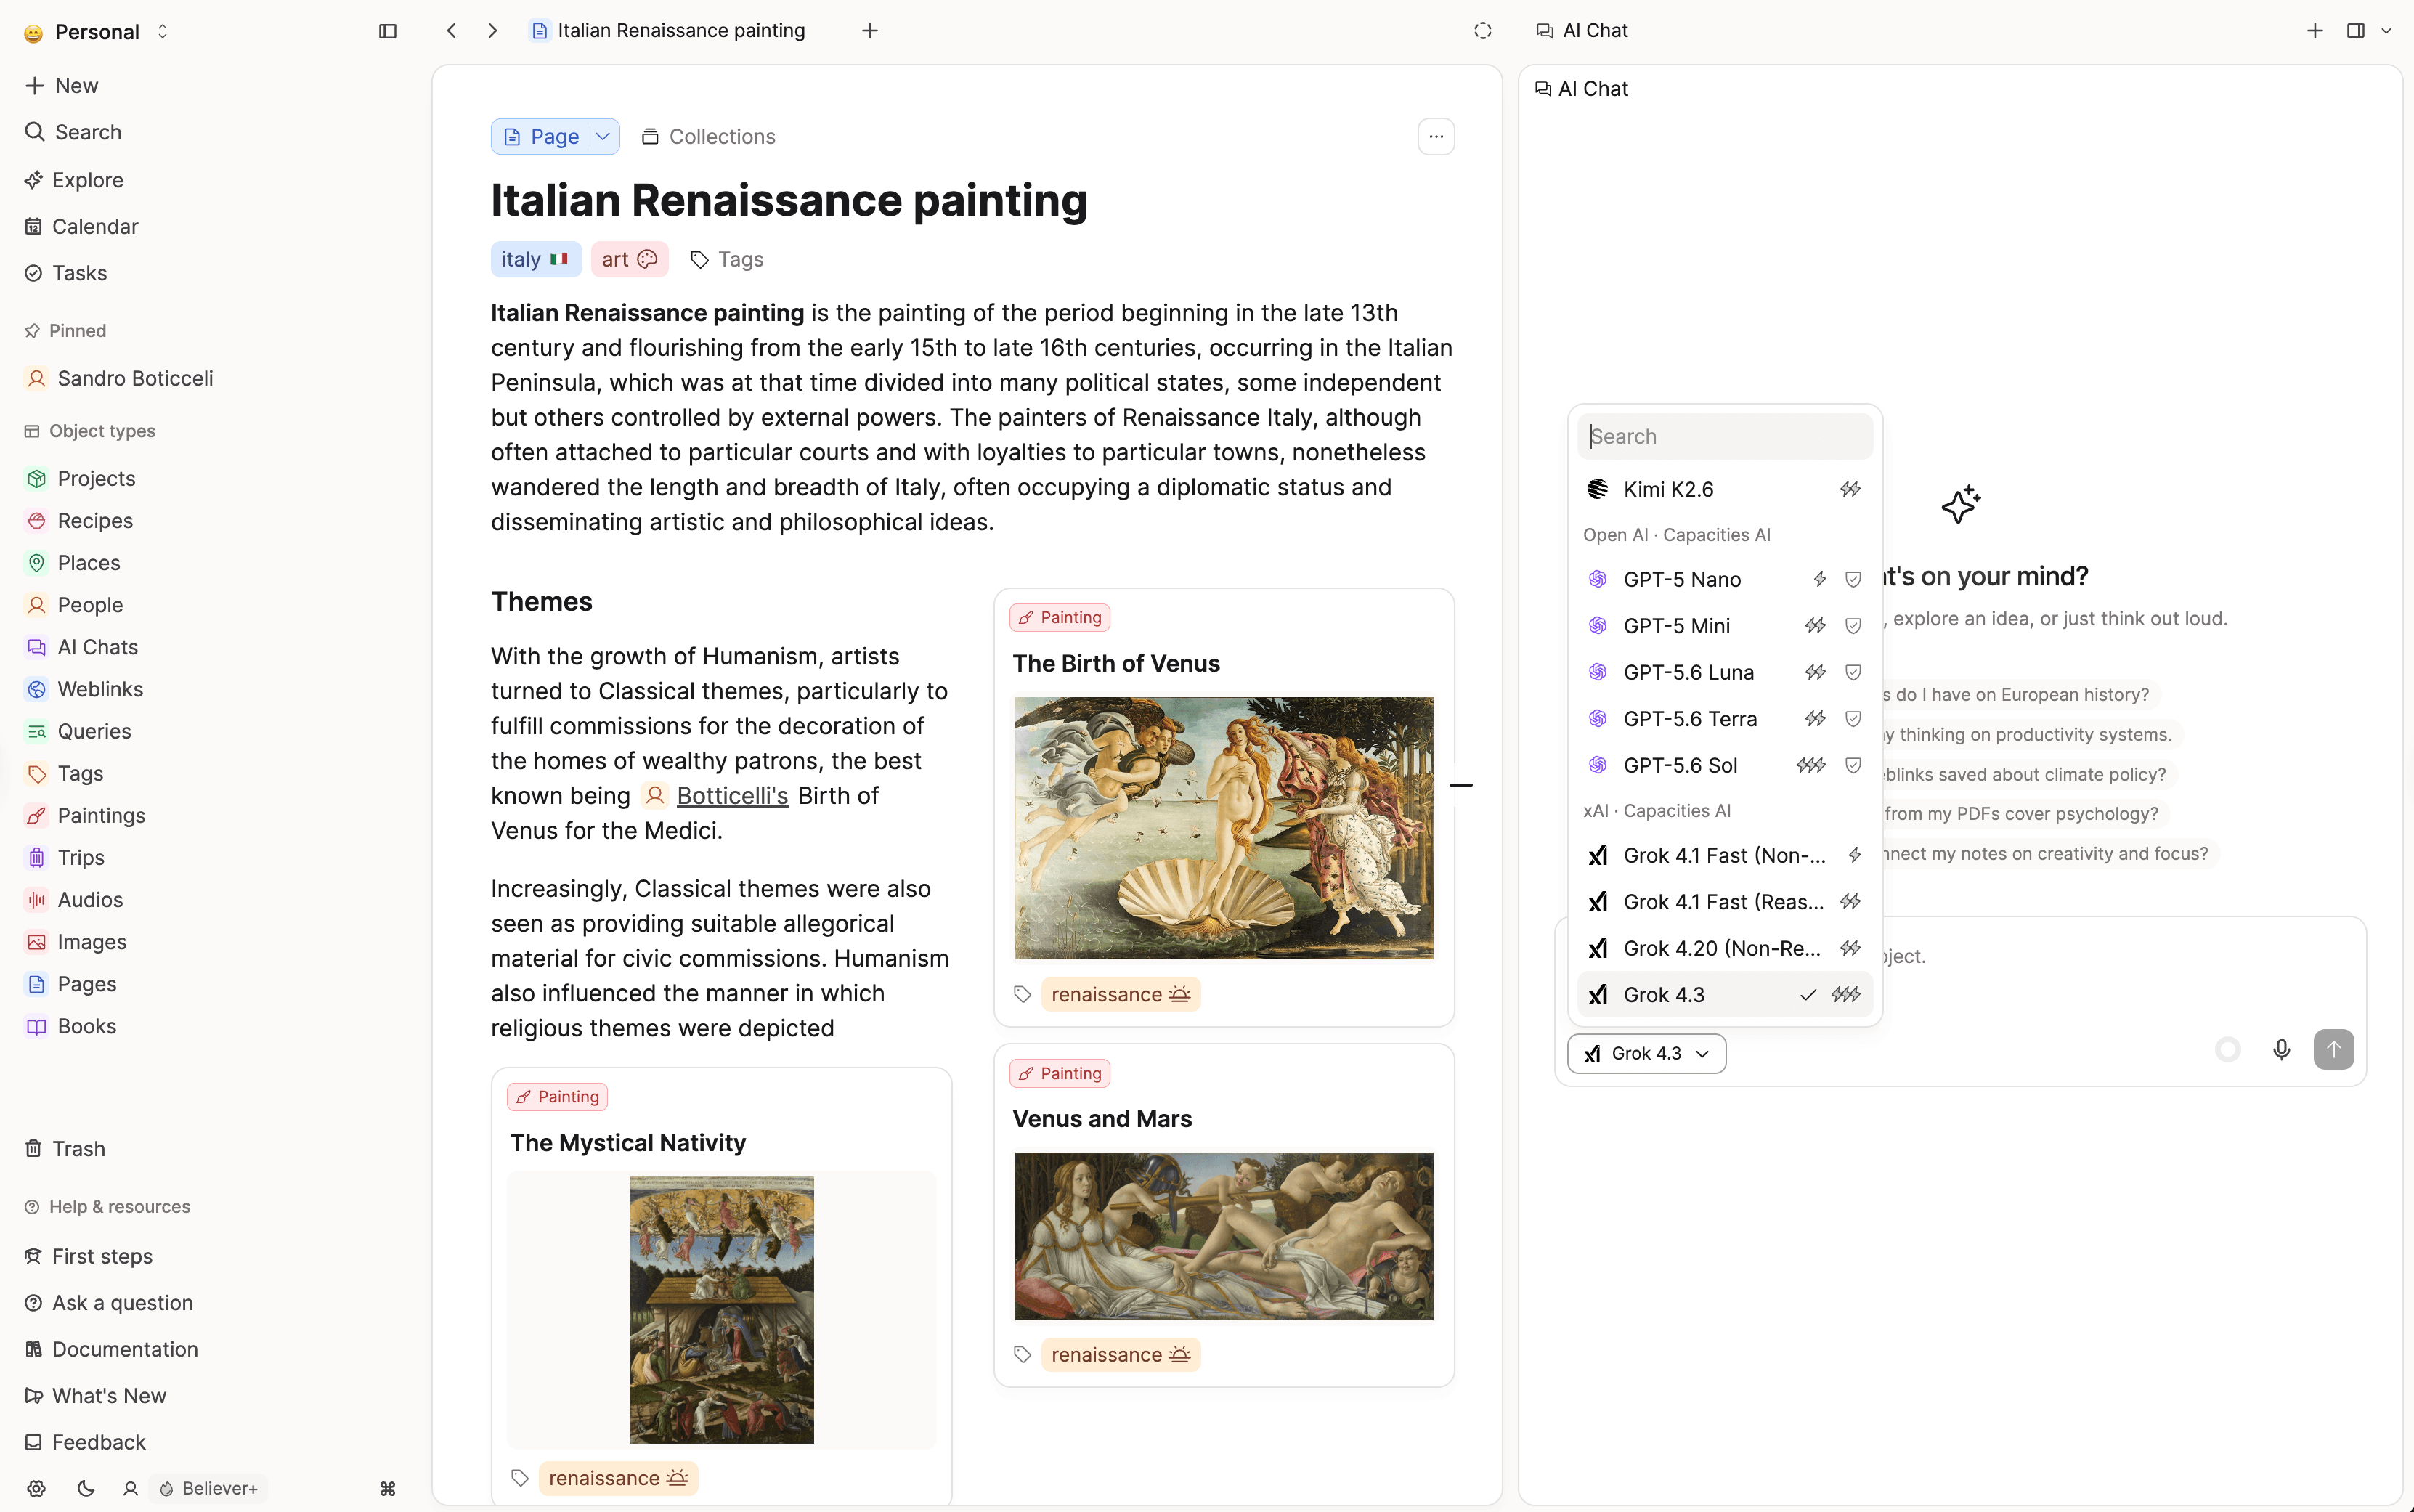Viewport: 2414px width, 1512px height.
Task: Click the microphone voice input icon
Action: [2282, 1050]
